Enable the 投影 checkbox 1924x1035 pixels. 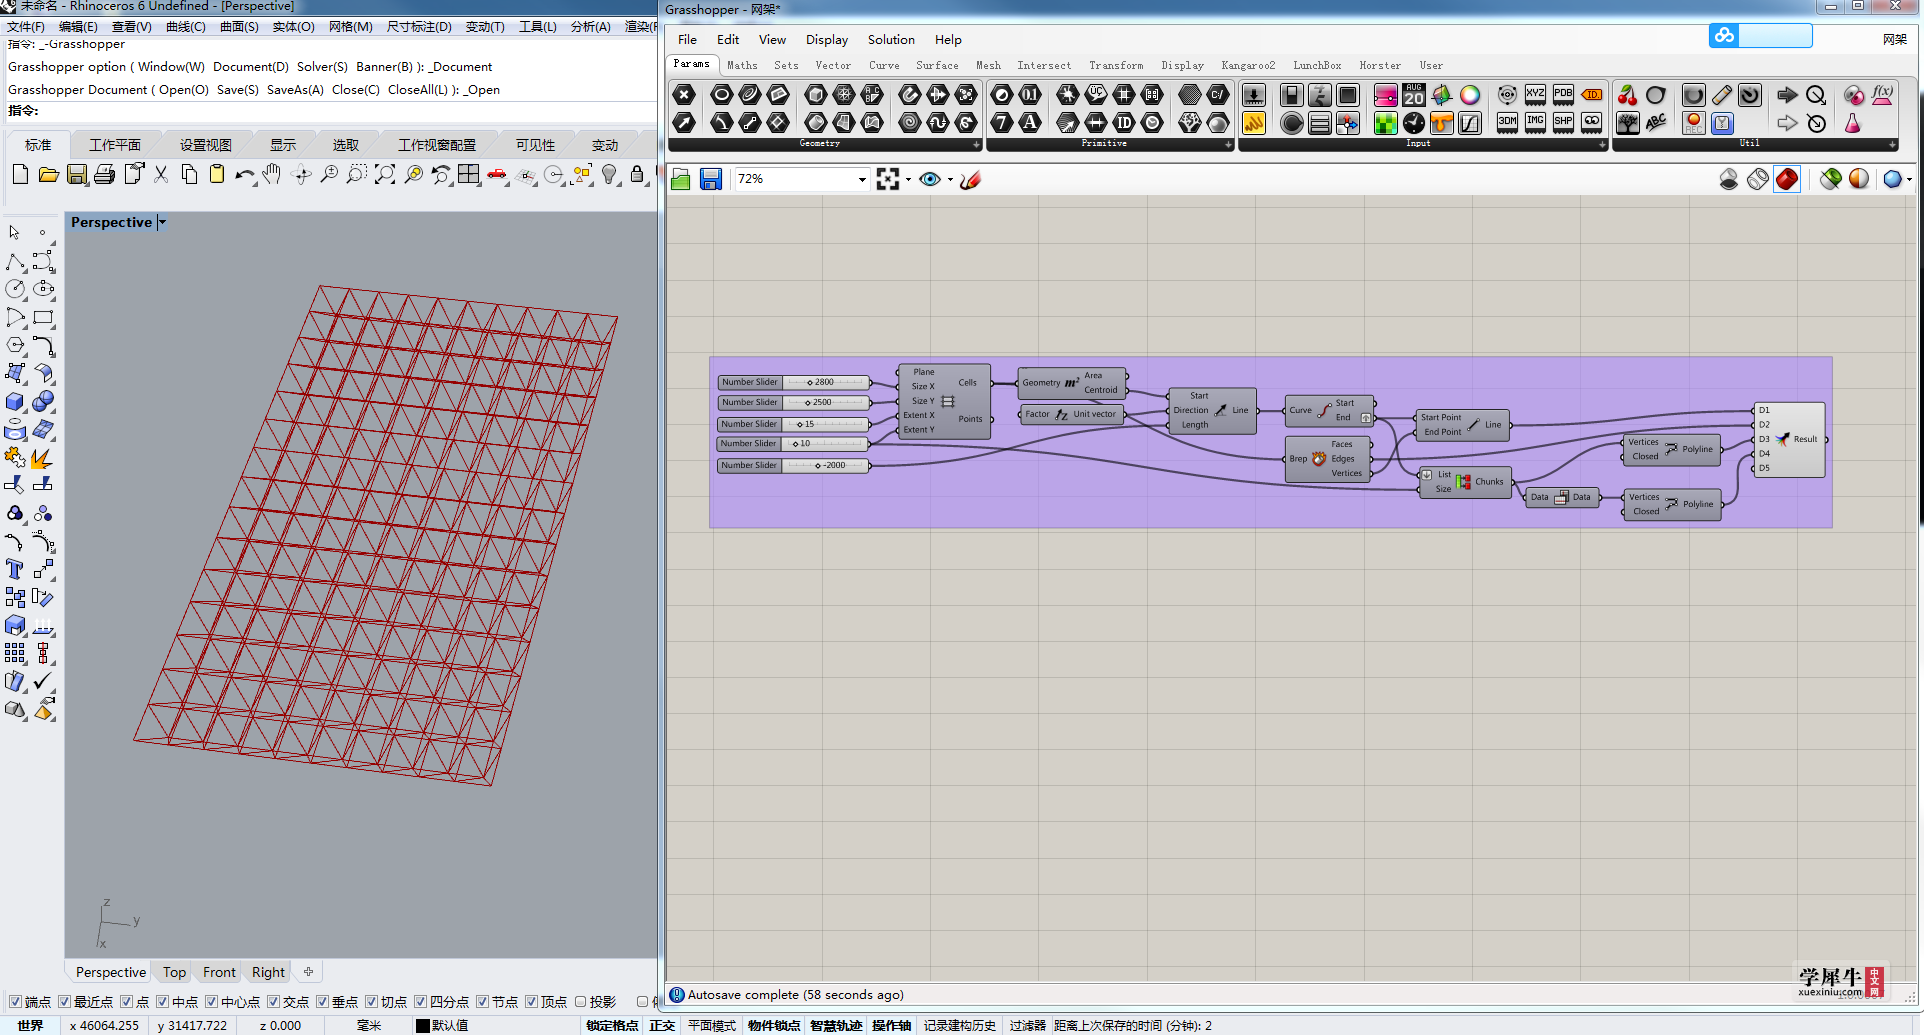click(x=580, y=1001)
